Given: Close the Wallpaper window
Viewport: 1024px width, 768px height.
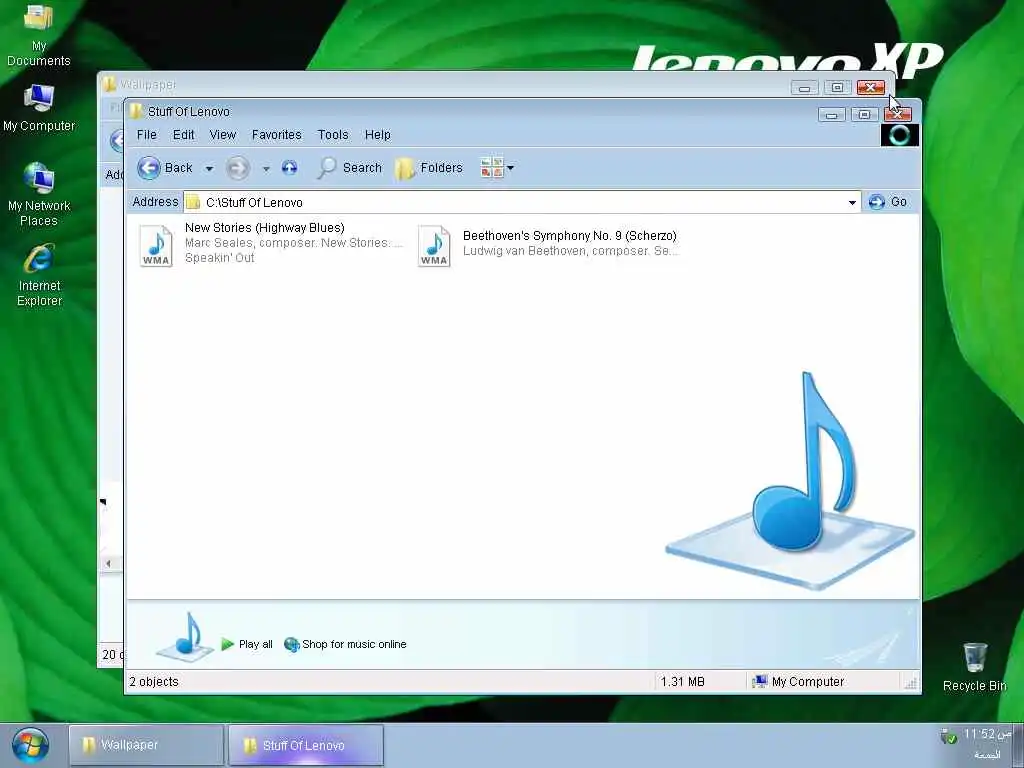Looking at the screenshot, I should tap(871, 88).
